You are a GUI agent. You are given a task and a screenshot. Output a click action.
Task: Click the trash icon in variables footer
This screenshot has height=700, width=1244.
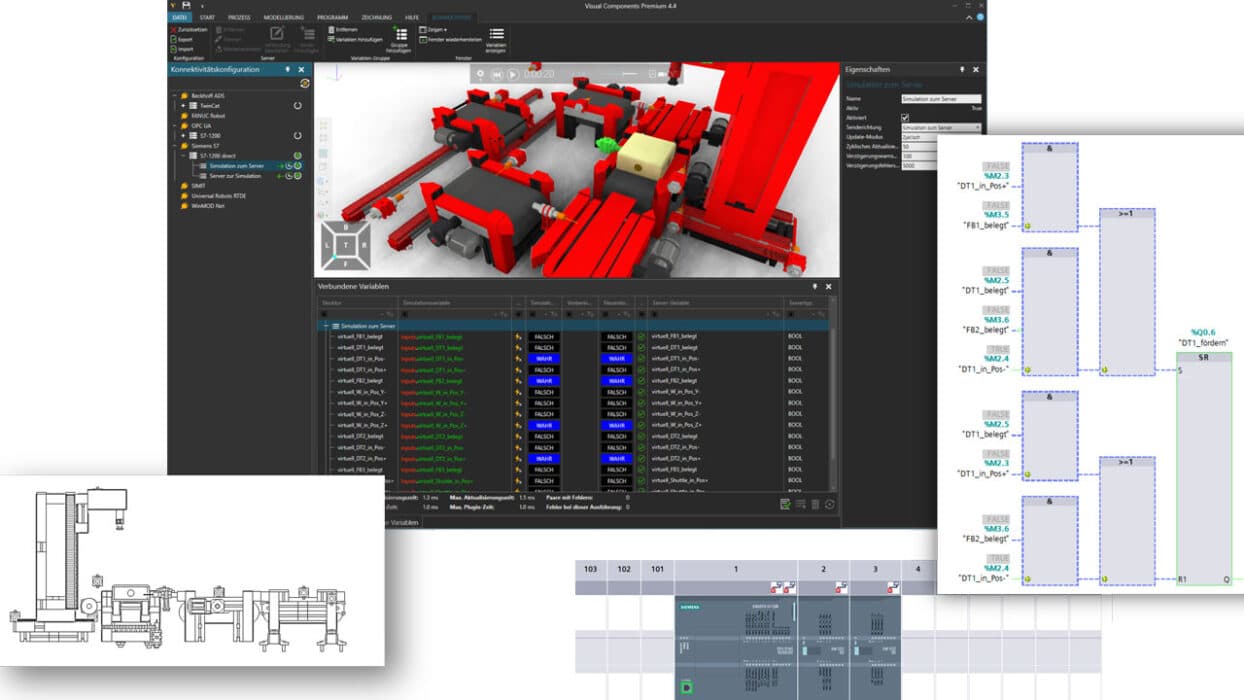[x=815, y=505]
